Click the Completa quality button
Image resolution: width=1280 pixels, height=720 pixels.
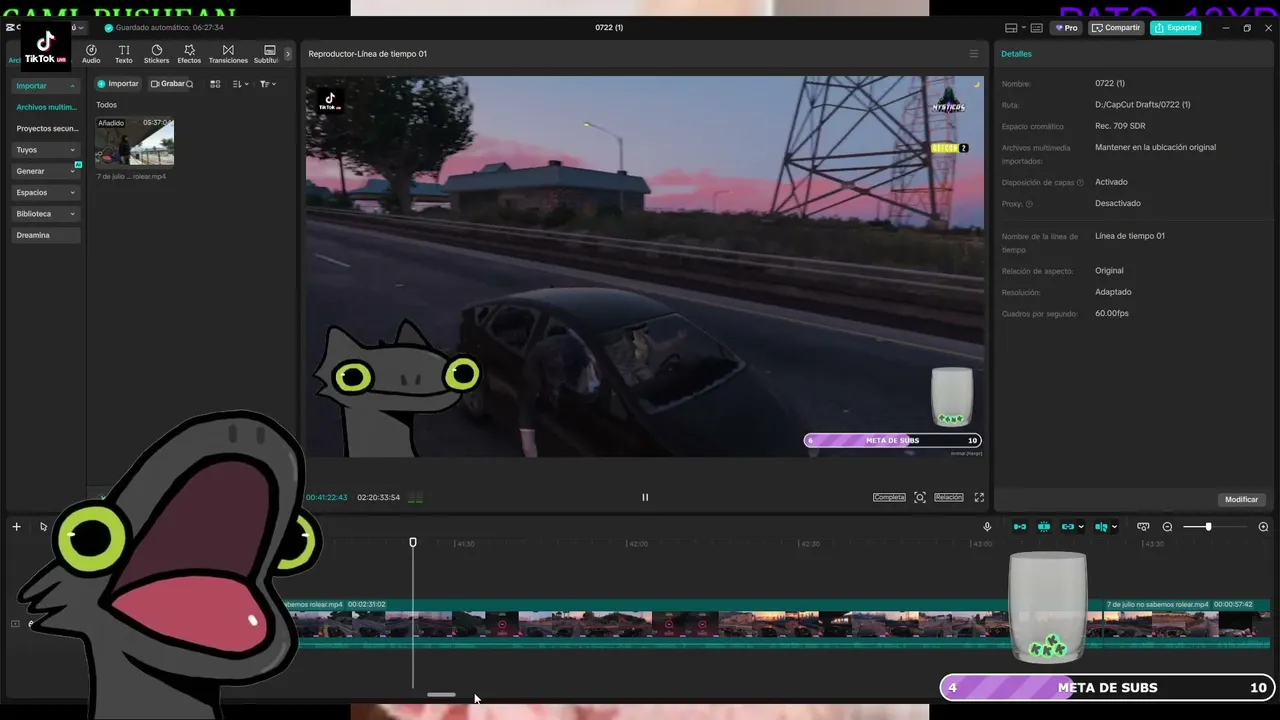[x=889, y=497]
